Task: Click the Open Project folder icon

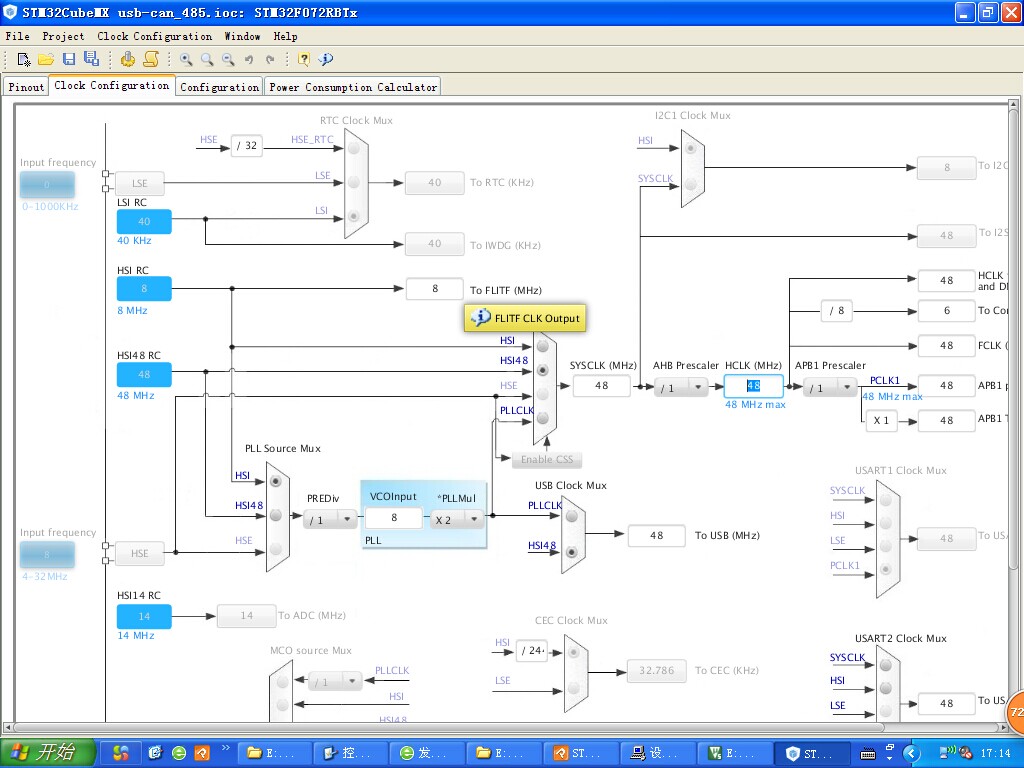Action: point(46,59)
